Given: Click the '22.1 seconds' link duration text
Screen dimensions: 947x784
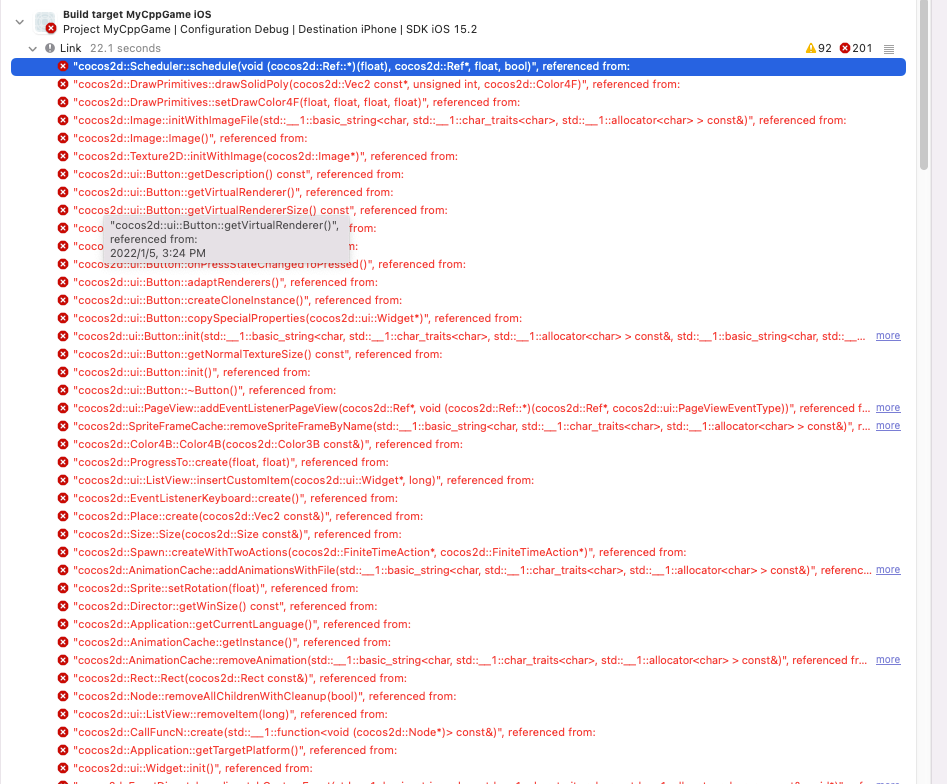Looking at the screenshot, I should [x=126, y=48].
